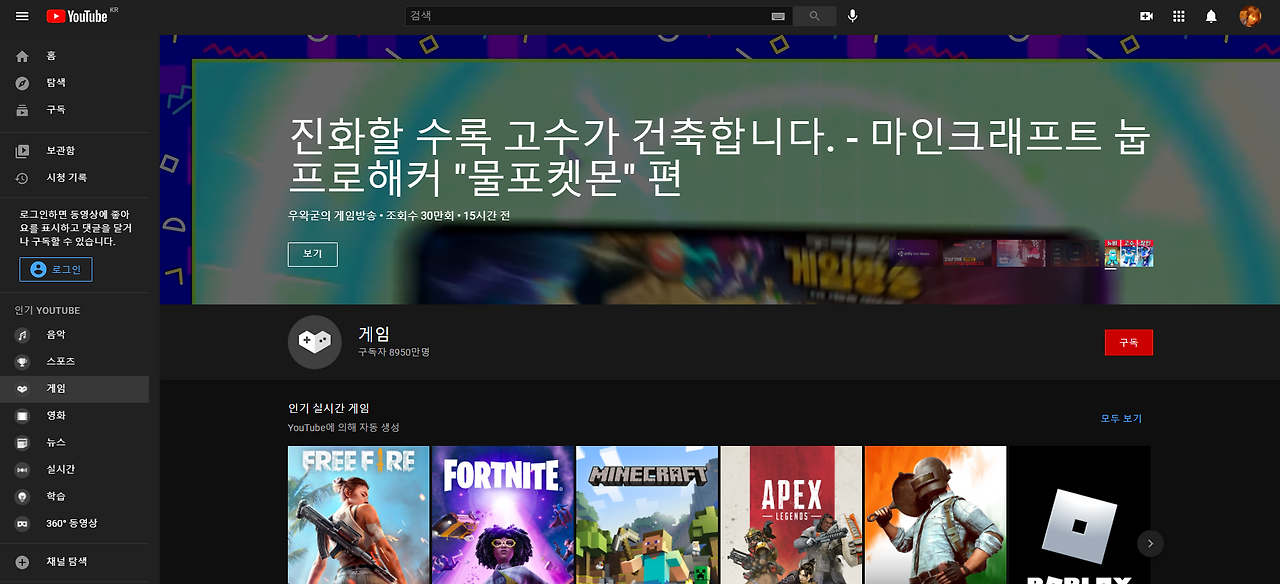Open the on-screen keyboard icon

(x=778, y=16)
